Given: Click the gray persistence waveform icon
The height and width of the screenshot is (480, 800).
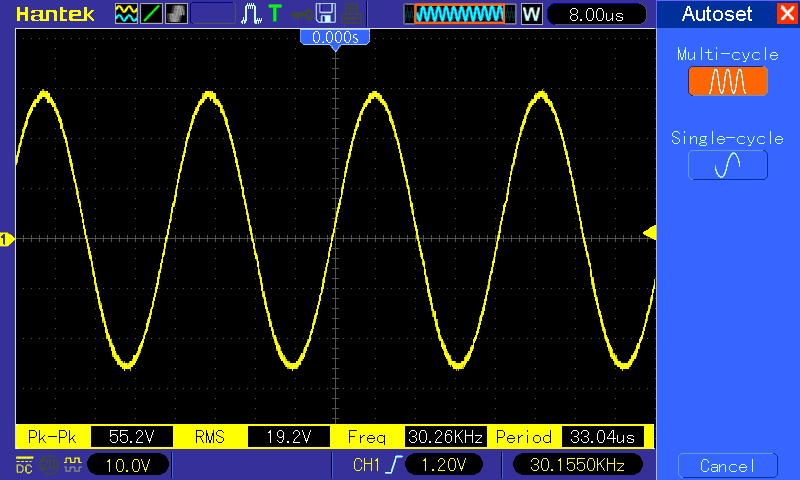Looking at the screenshot, I should point(177,14).
